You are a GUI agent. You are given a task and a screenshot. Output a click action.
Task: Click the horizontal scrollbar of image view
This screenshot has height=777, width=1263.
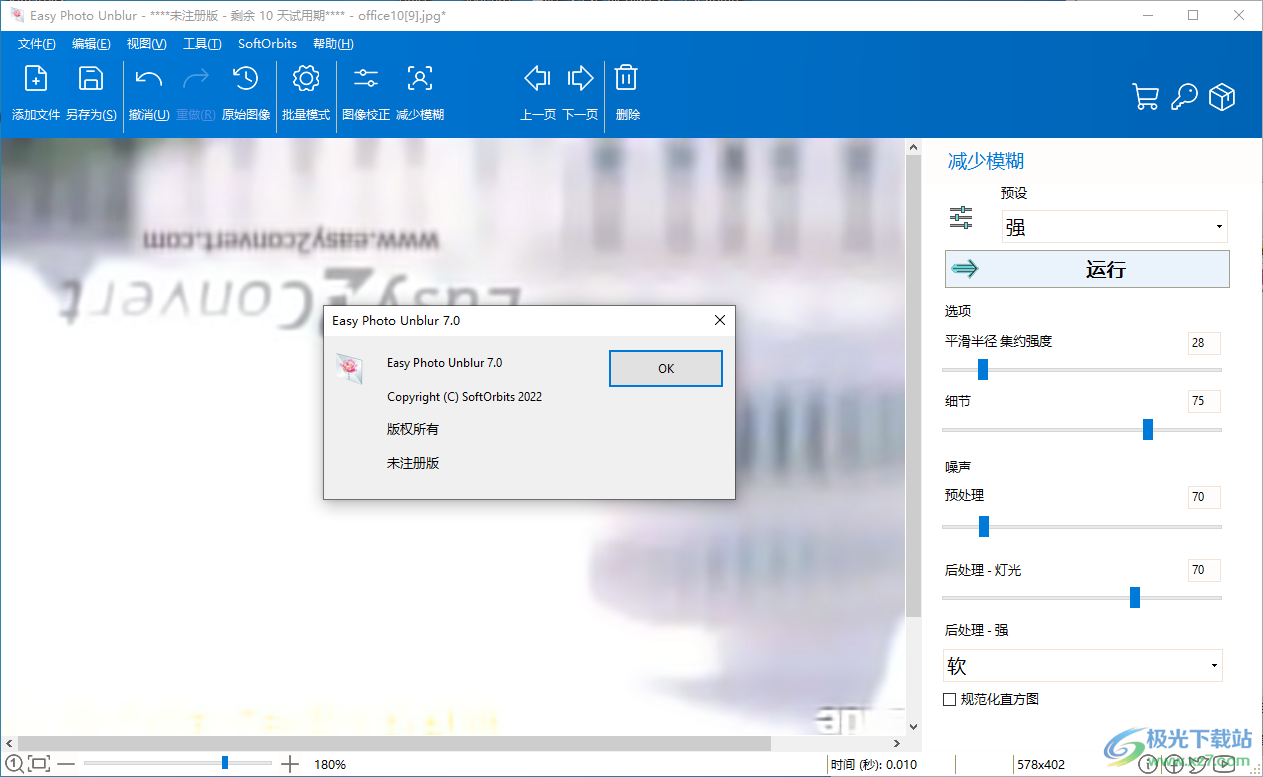393,743
